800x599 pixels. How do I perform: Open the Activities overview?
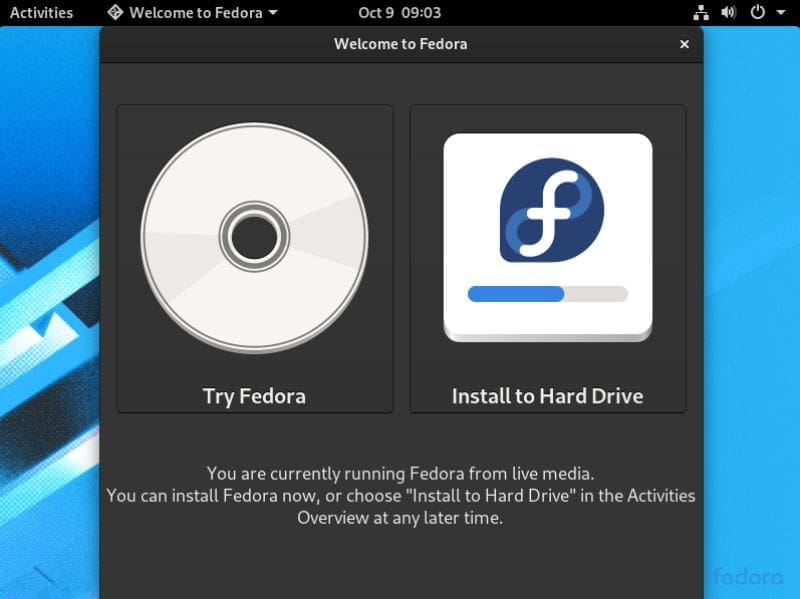tap(41, 13)
